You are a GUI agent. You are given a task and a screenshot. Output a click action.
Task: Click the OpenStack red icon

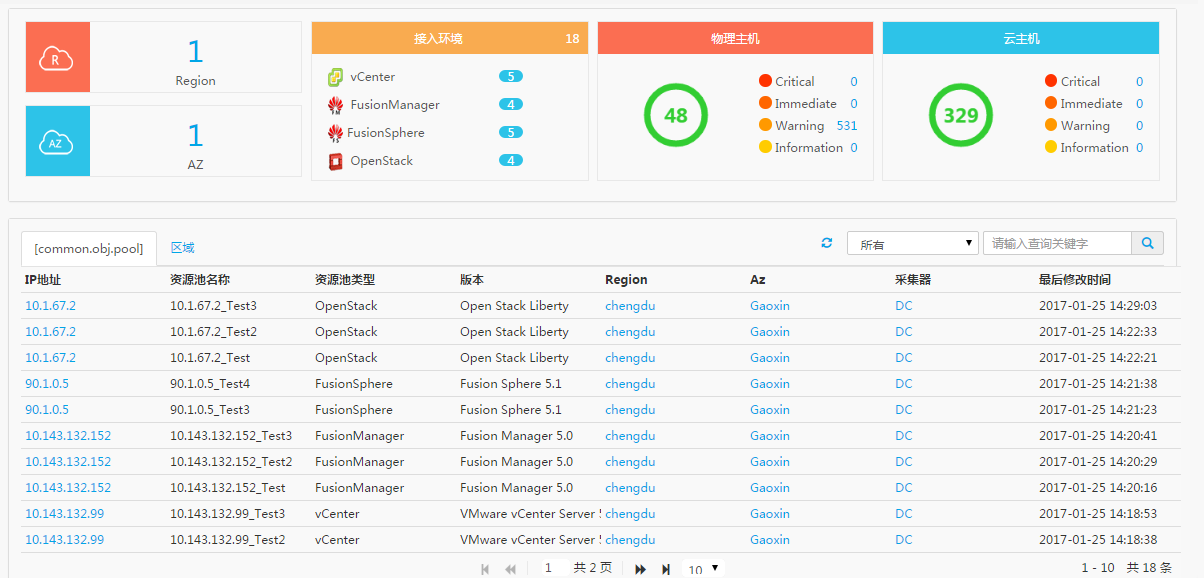[336, 161]
